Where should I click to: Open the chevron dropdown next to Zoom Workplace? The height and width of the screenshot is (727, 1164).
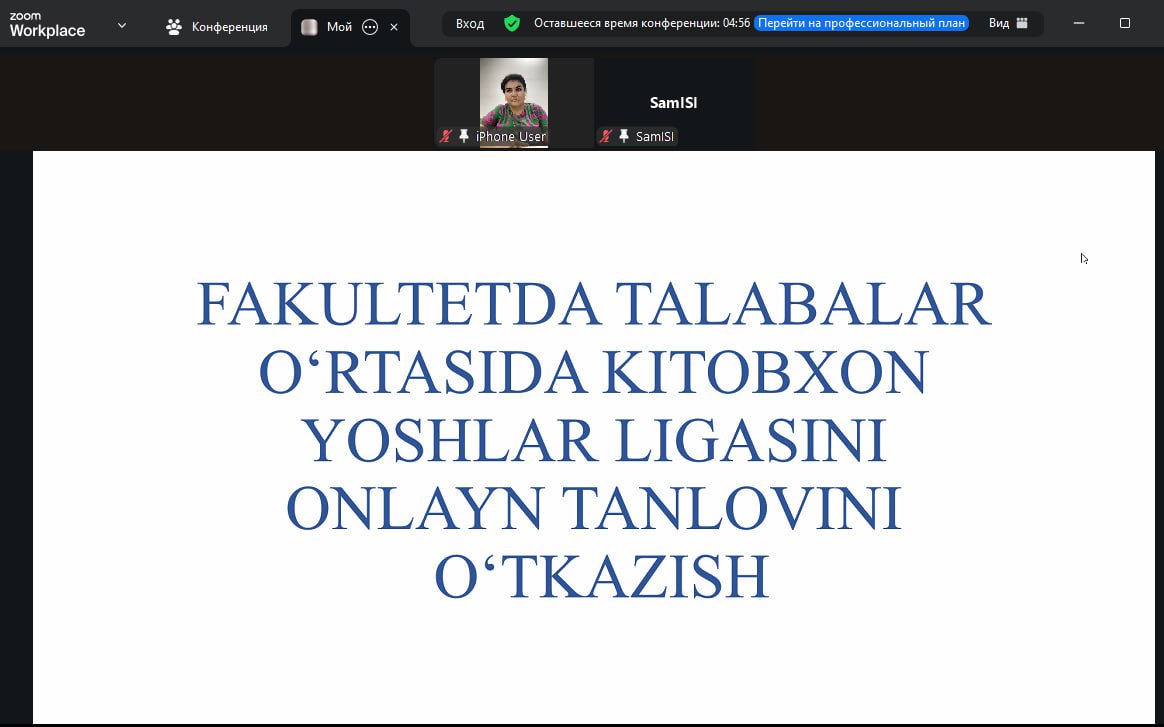pyautogui.click(x=123, y=25)
